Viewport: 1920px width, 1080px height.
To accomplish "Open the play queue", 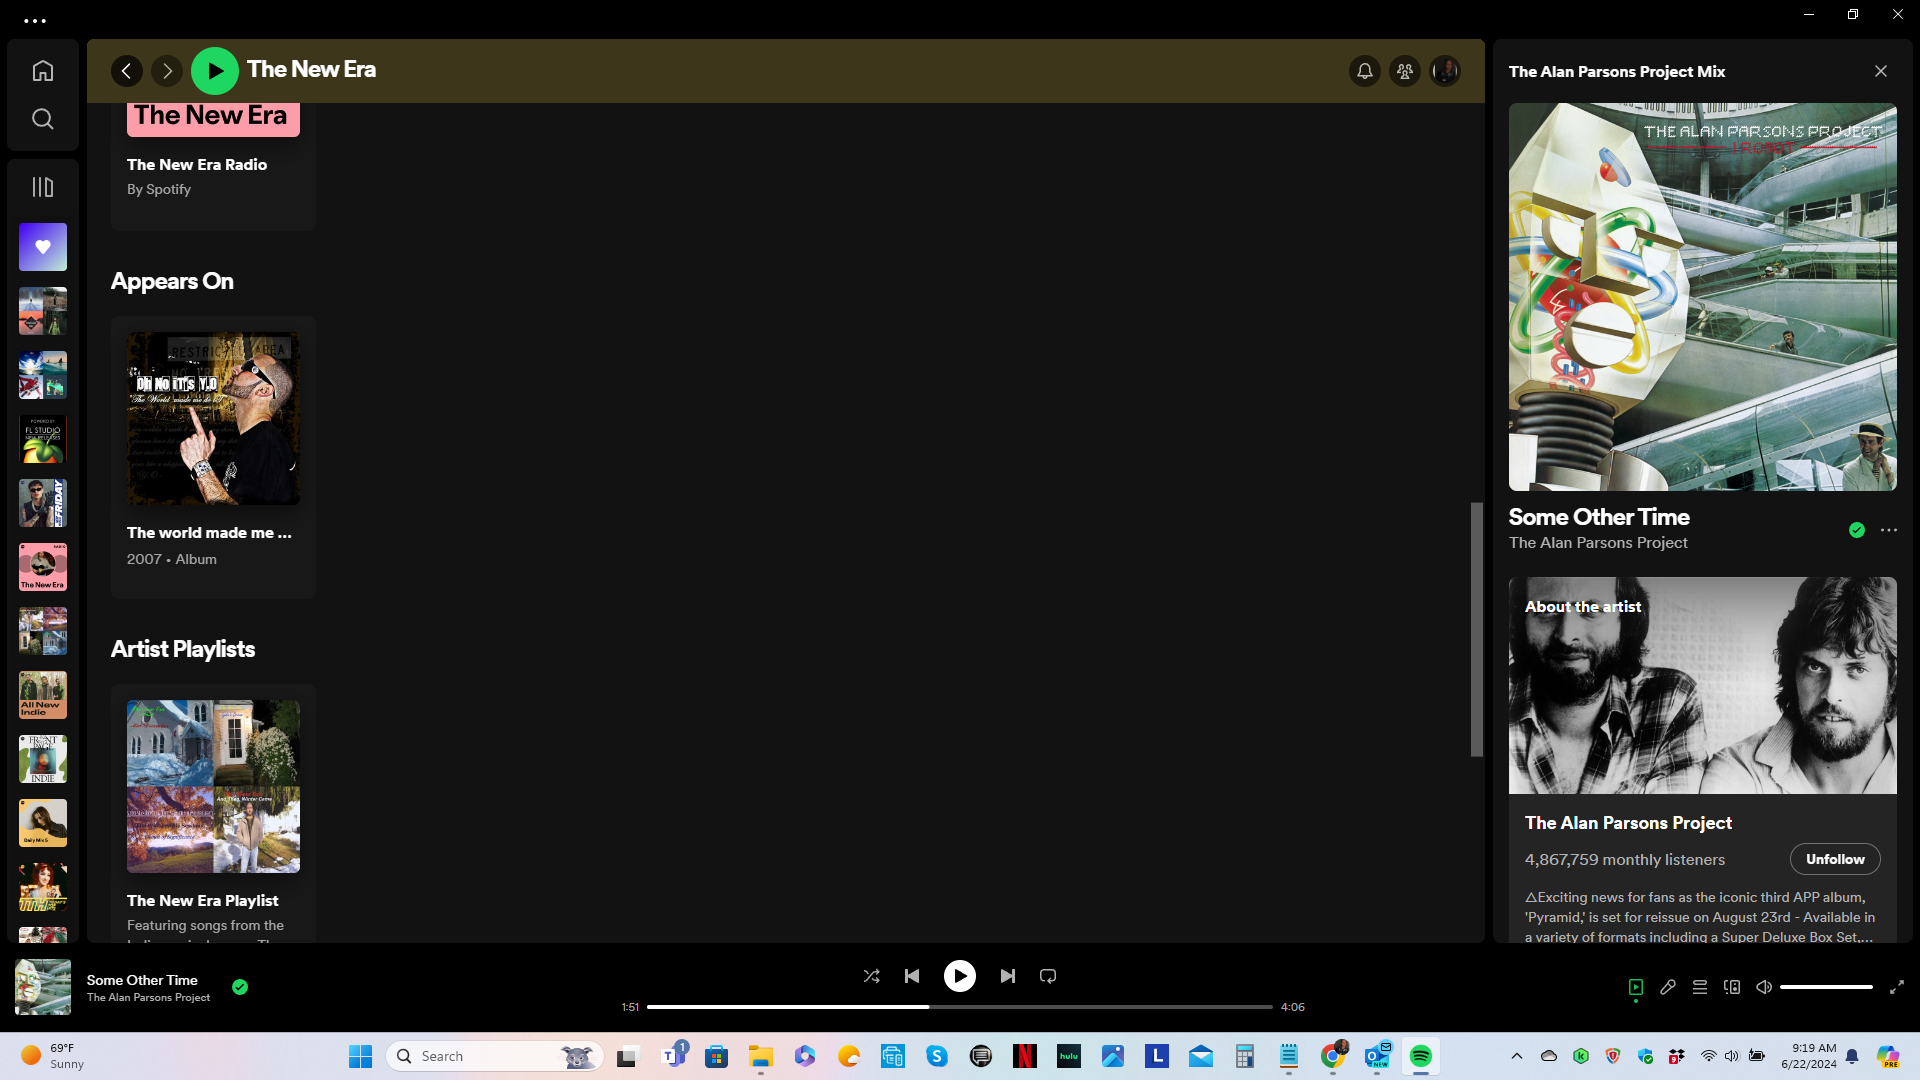I will click(1700, 987).
